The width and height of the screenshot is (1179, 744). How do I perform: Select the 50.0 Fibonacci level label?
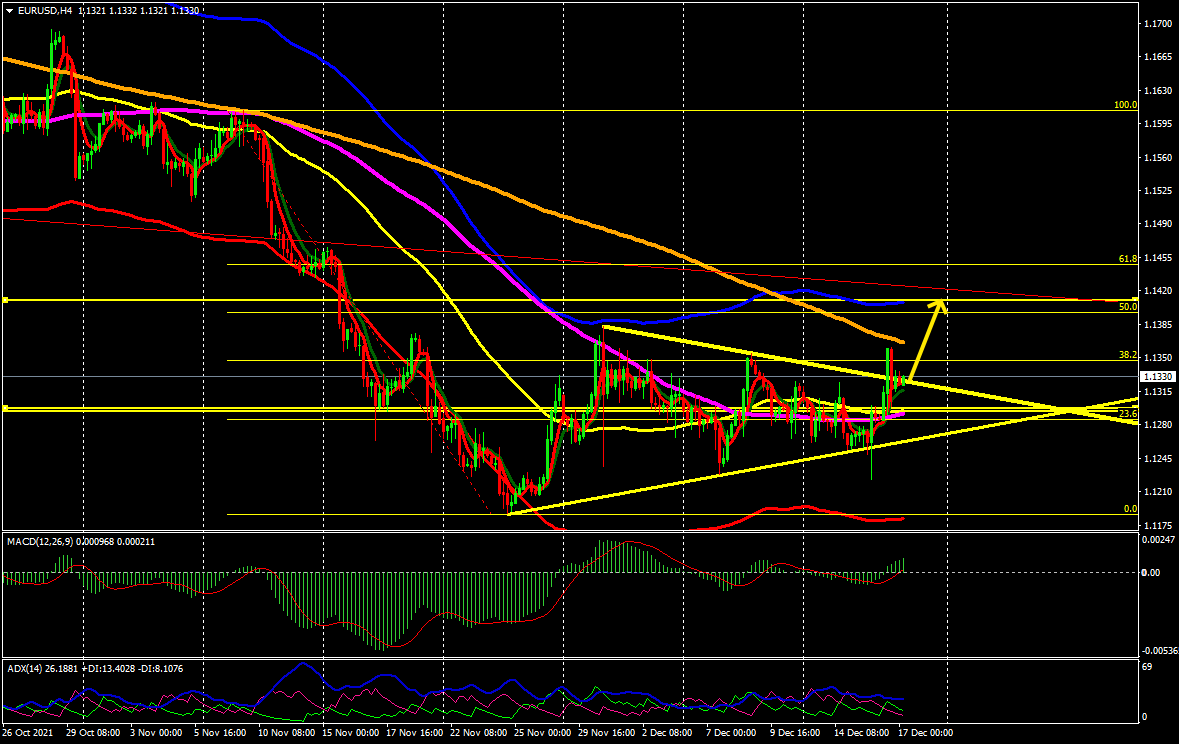point(1127,307)
